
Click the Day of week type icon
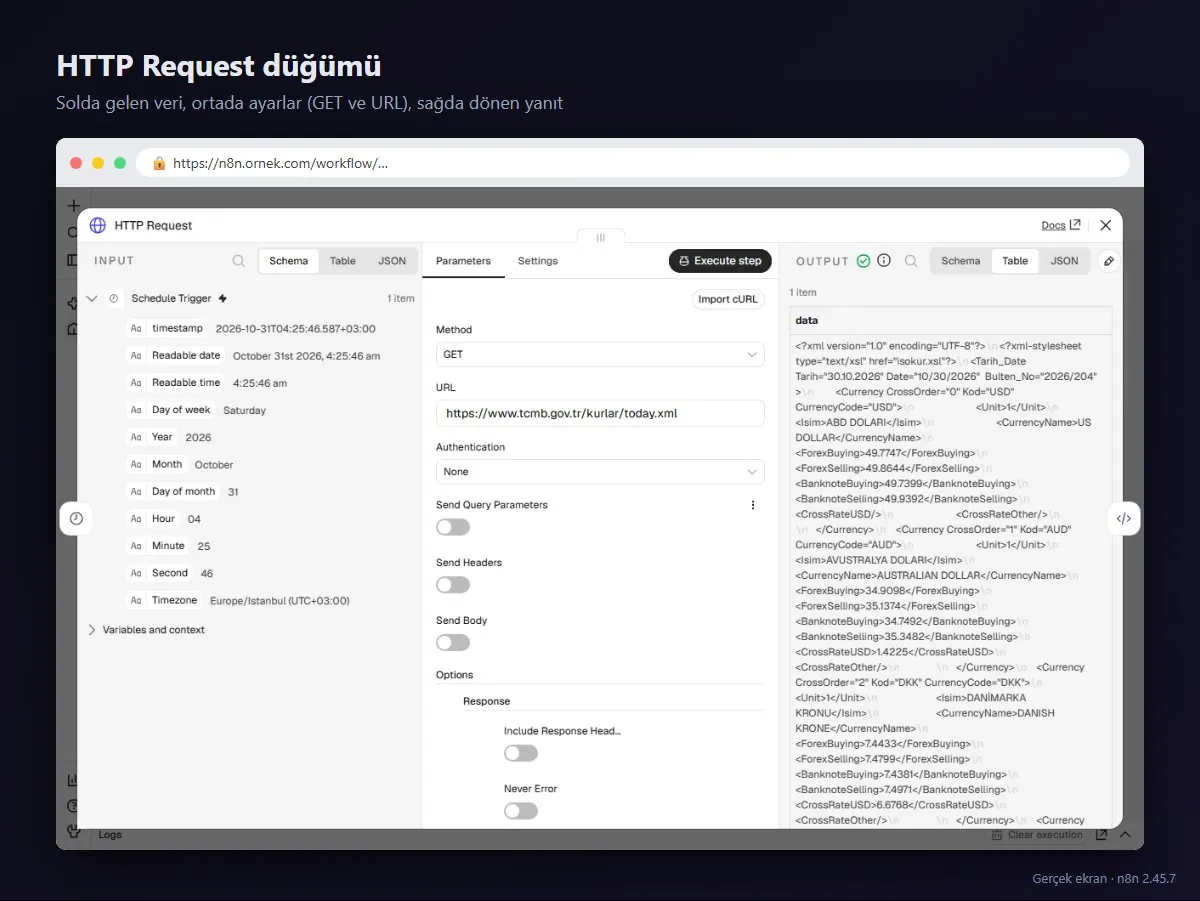(136, 410)
